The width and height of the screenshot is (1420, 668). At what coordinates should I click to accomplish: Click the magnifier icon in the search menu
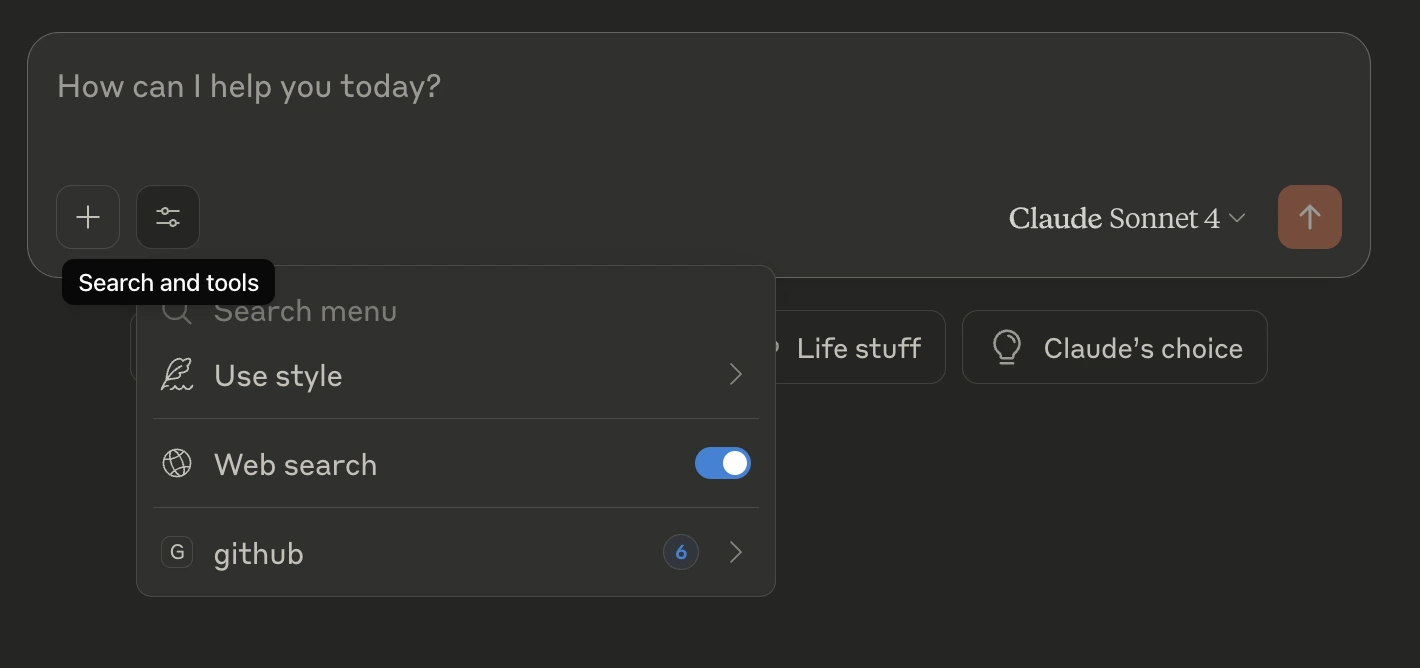point(177,311)
